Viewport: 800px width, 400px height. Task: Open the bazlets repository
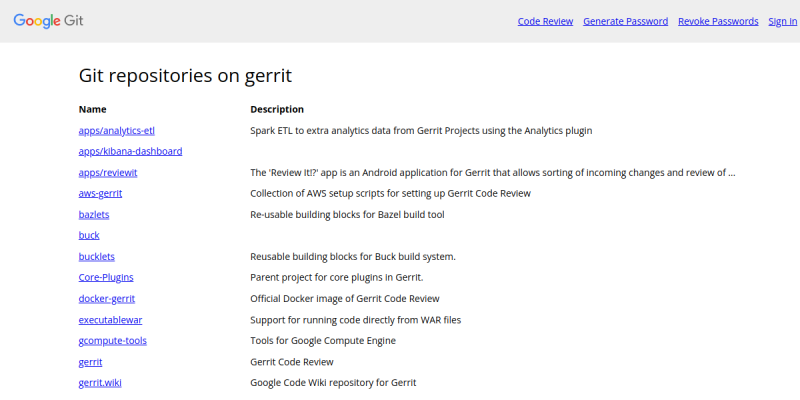point(94,215)
